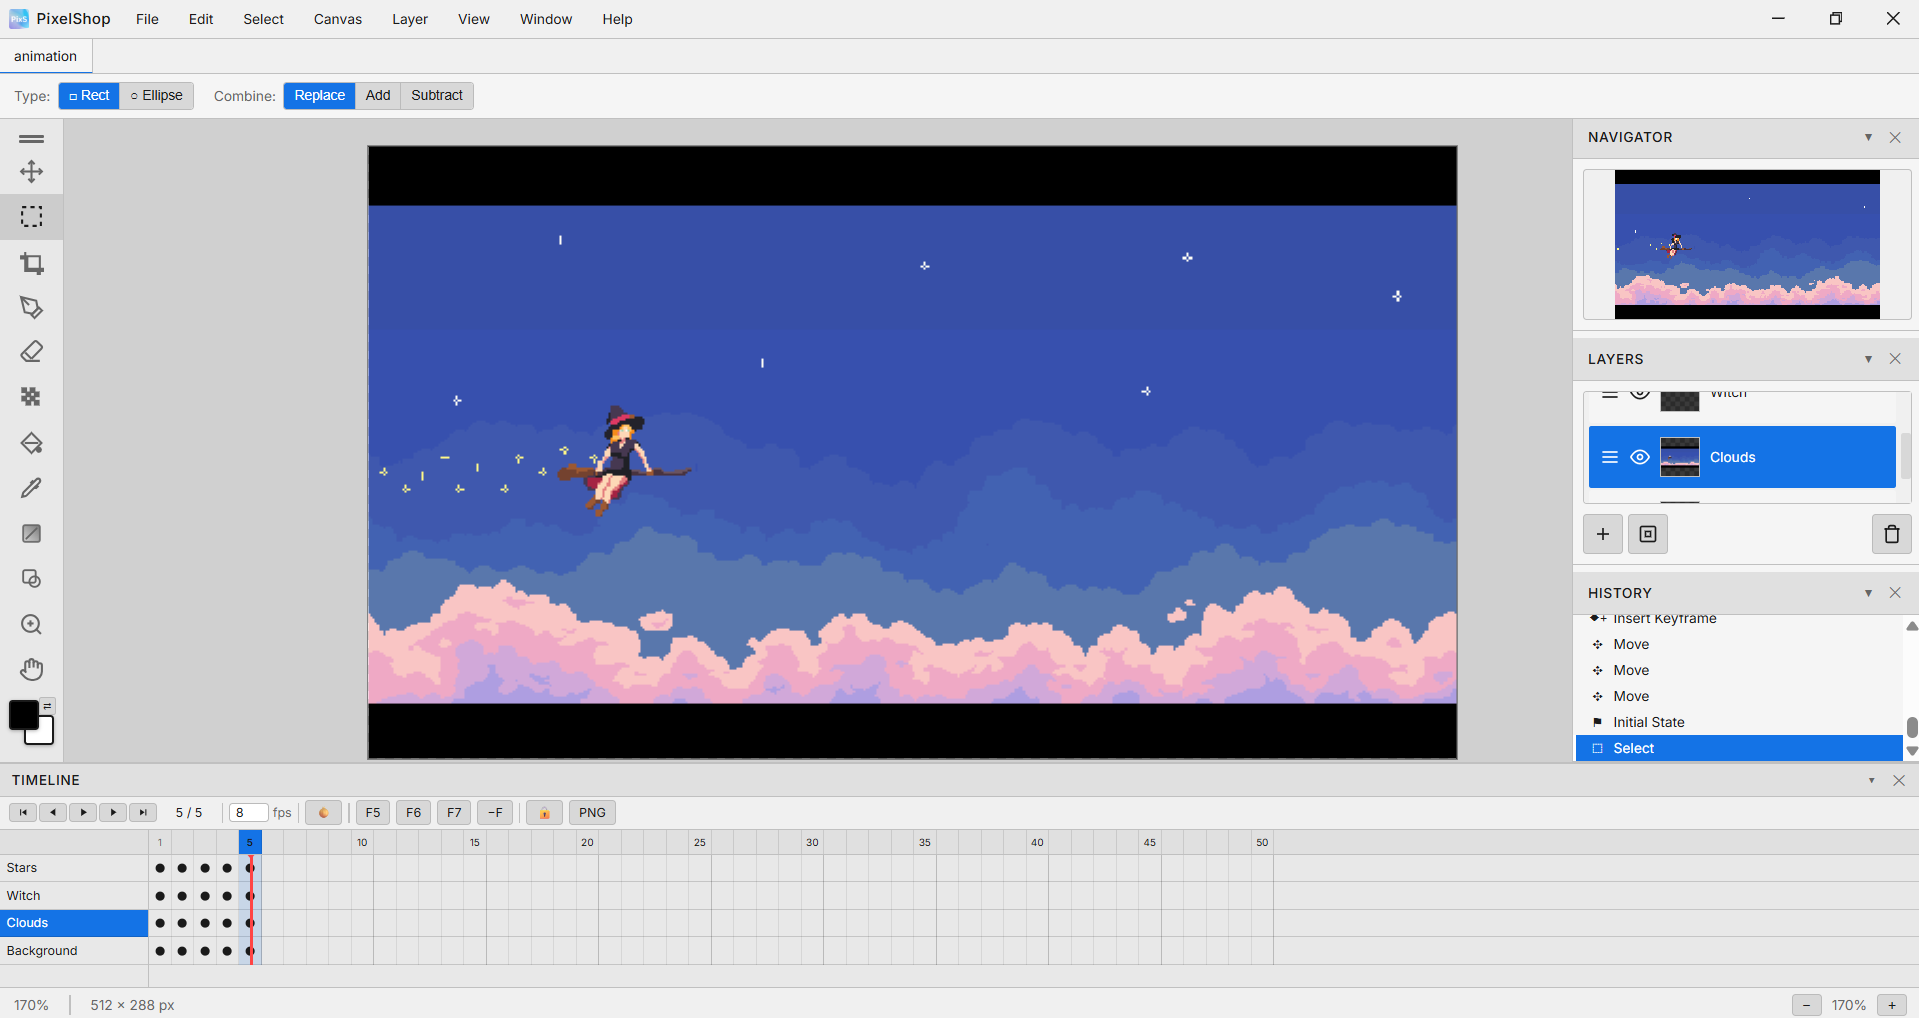Click the F5 timeline button
The height and width of the screenshot is (1018, 1919).
pos(373,812)
